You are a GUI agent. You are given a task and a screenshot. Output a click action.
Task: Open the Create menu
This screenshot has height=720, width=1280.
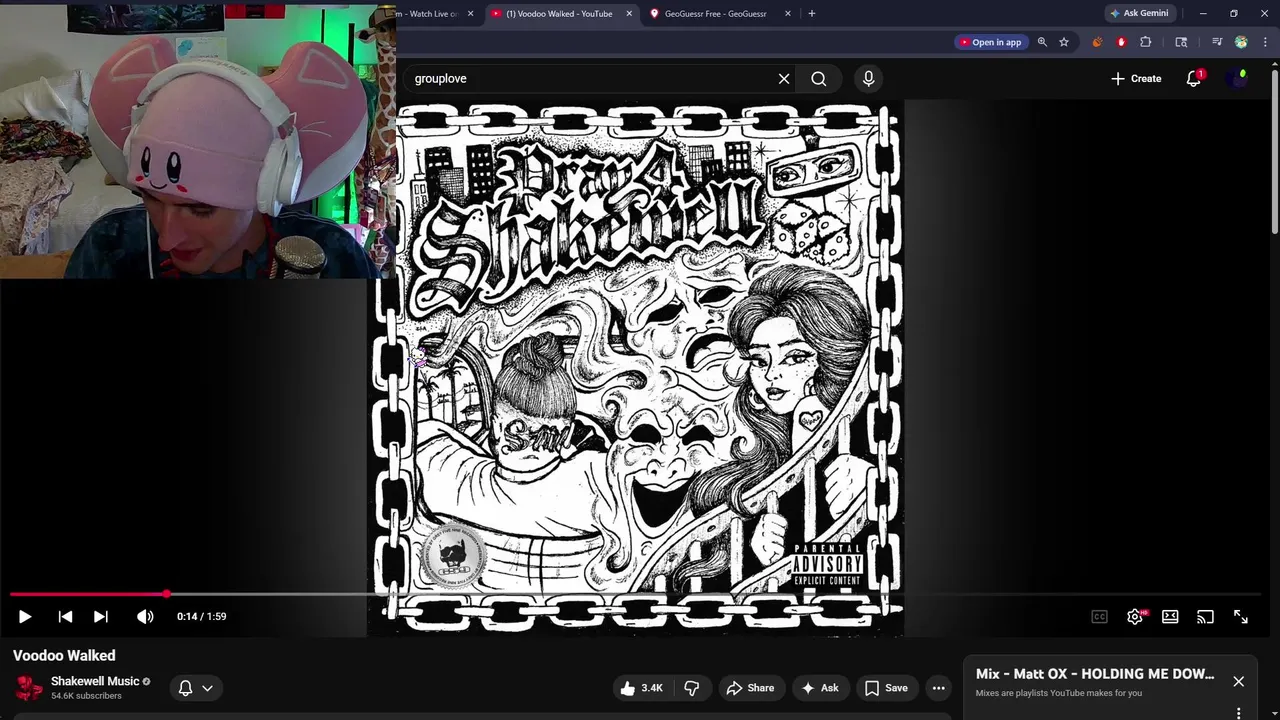point(1136,79)
